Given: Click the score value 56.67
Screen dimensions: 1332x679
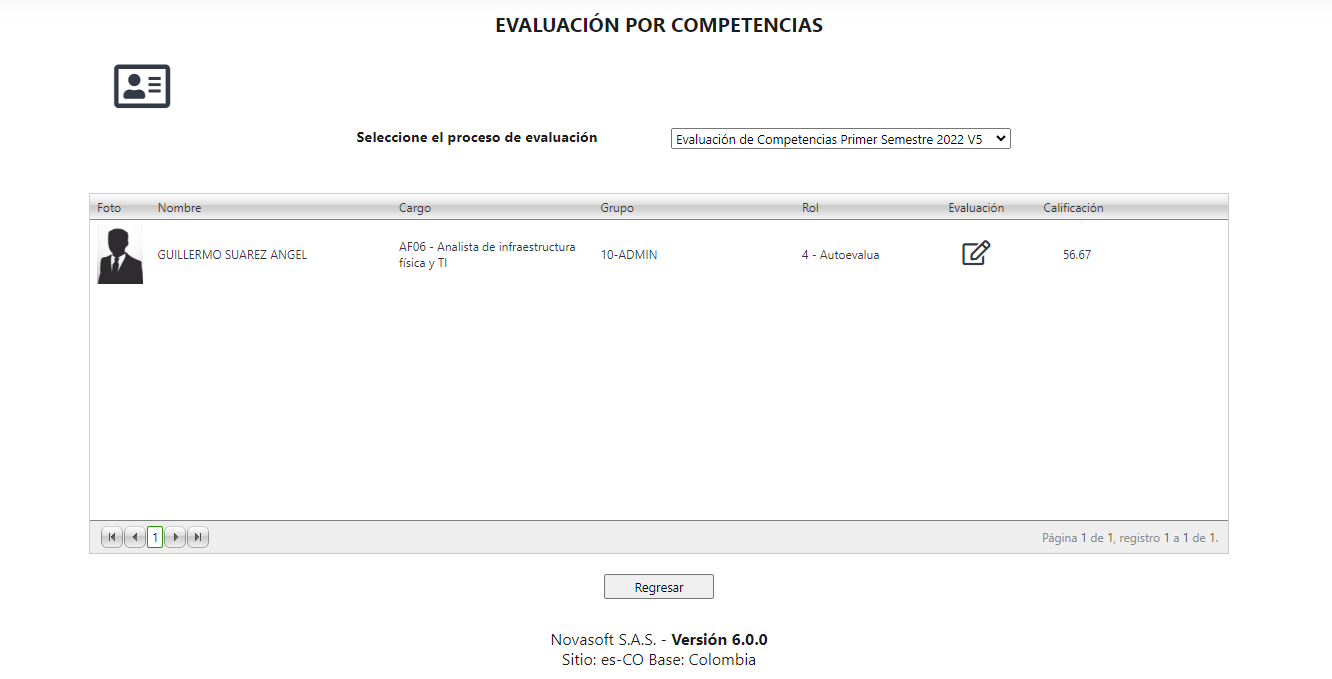Looking at the screenshot, I should point(1076,254).
